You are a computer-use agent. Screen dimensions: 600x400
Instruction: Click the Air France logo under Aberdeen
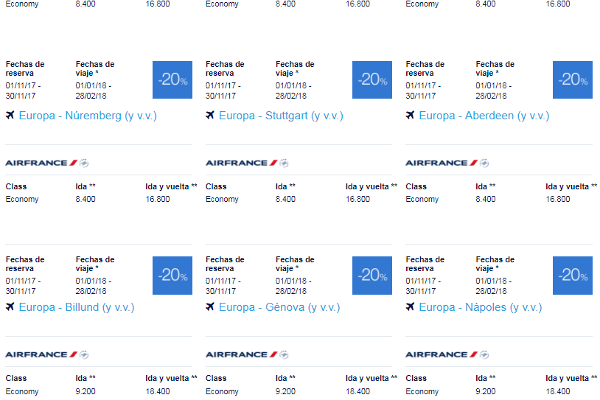coord(447,163)
